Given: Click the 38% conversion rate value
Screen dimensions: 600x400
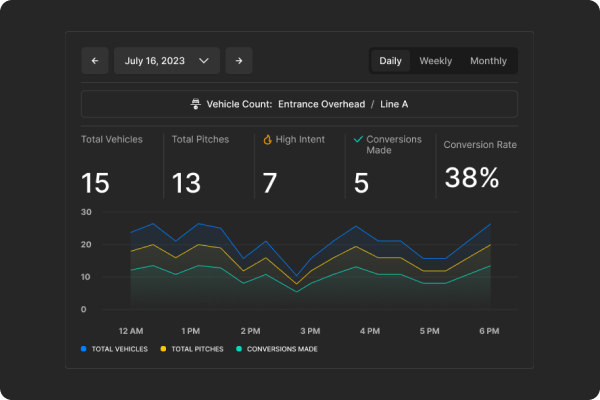Looking at the screenshot, I should pos(472,178).
